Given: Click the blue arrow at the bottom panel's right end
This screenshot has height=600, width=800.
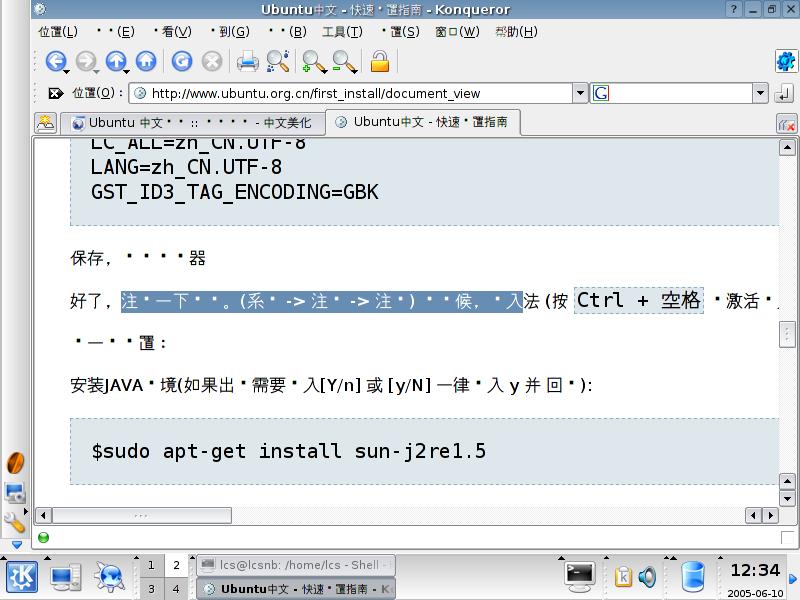Looking at the screenshot, I should pos(792,579).
